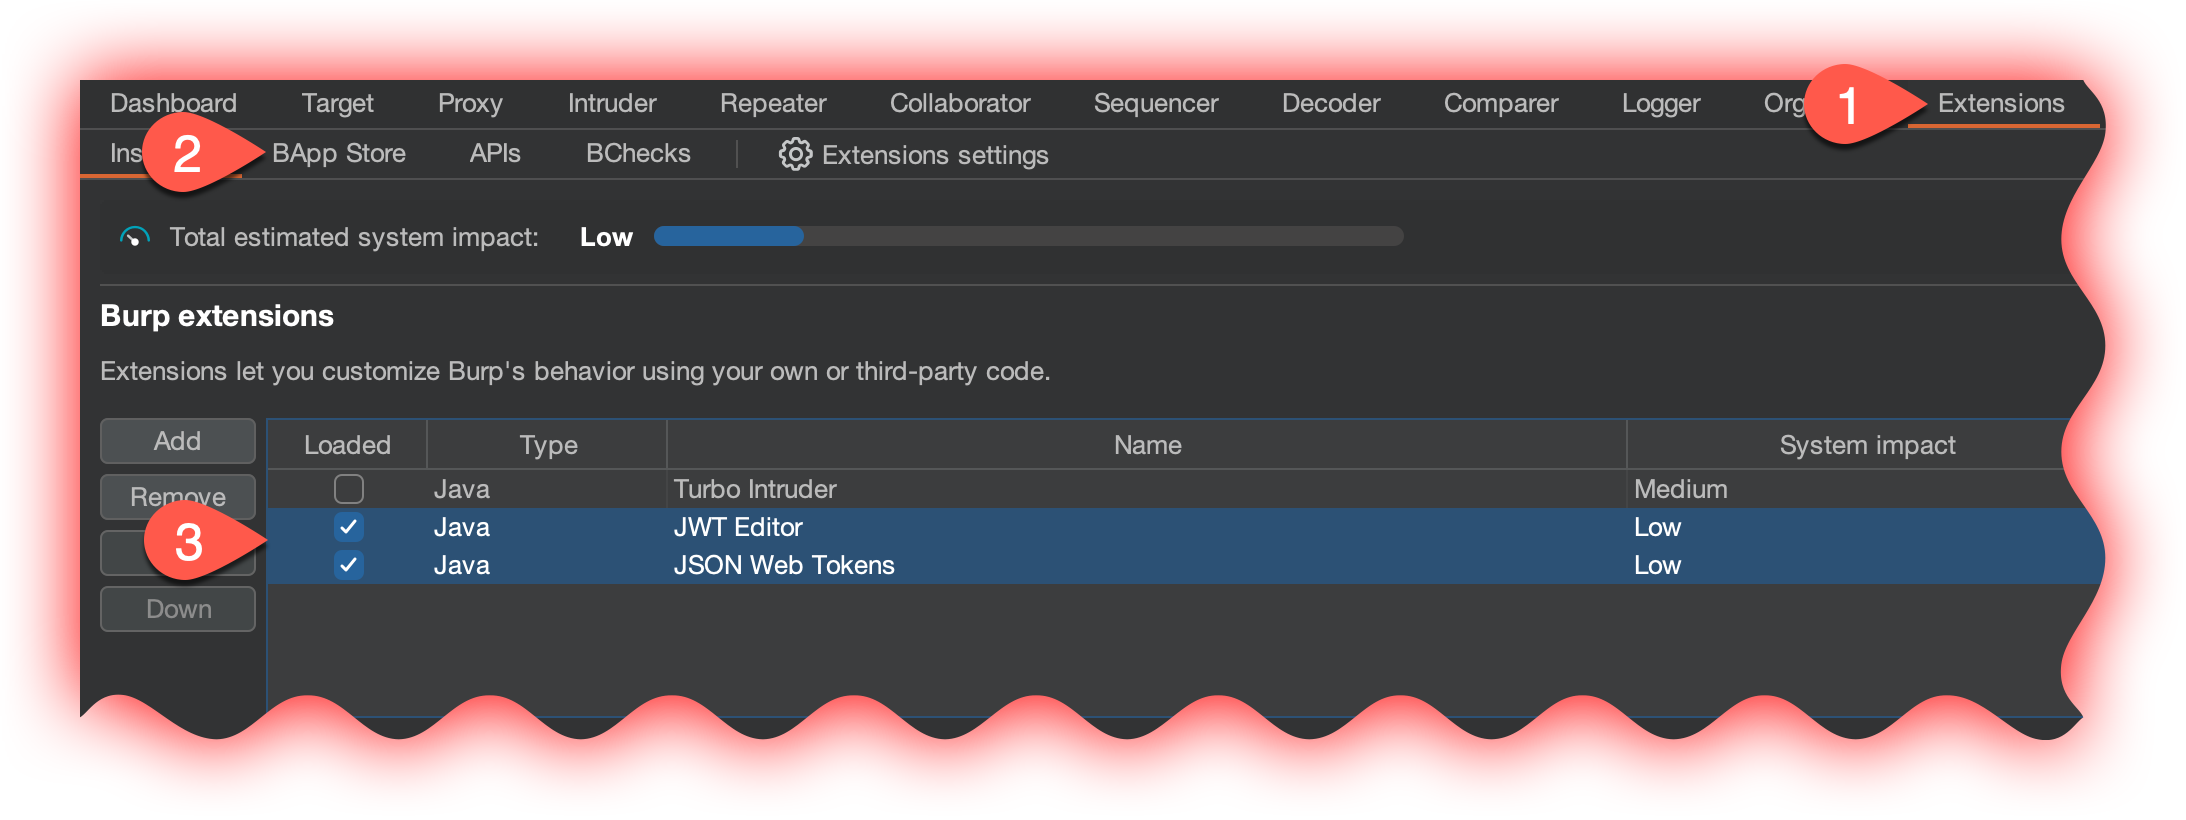Sort by the Loaded column header

(x=347, y=445)
